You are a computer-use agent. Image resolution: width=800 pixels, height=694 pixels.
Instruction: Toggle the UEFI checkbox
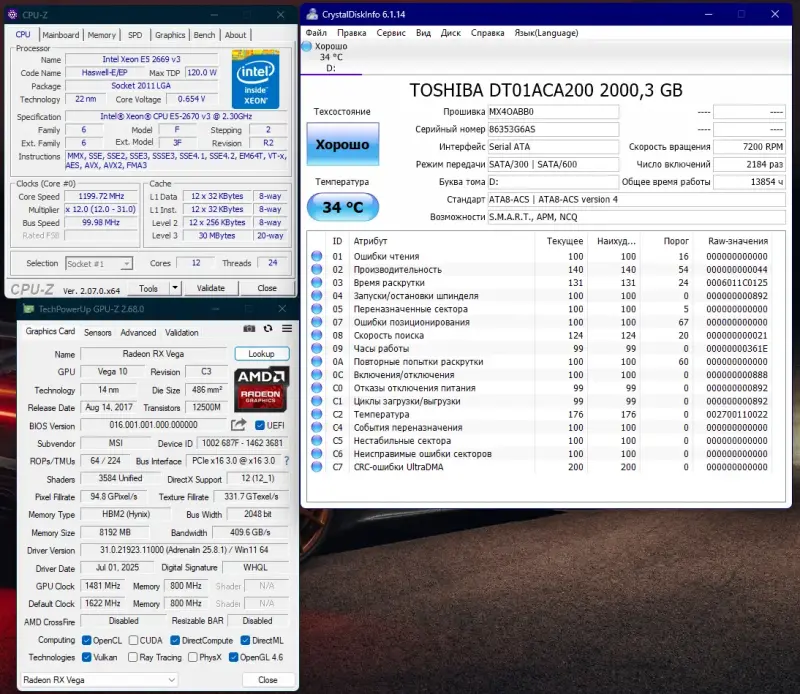click(260, 425)
